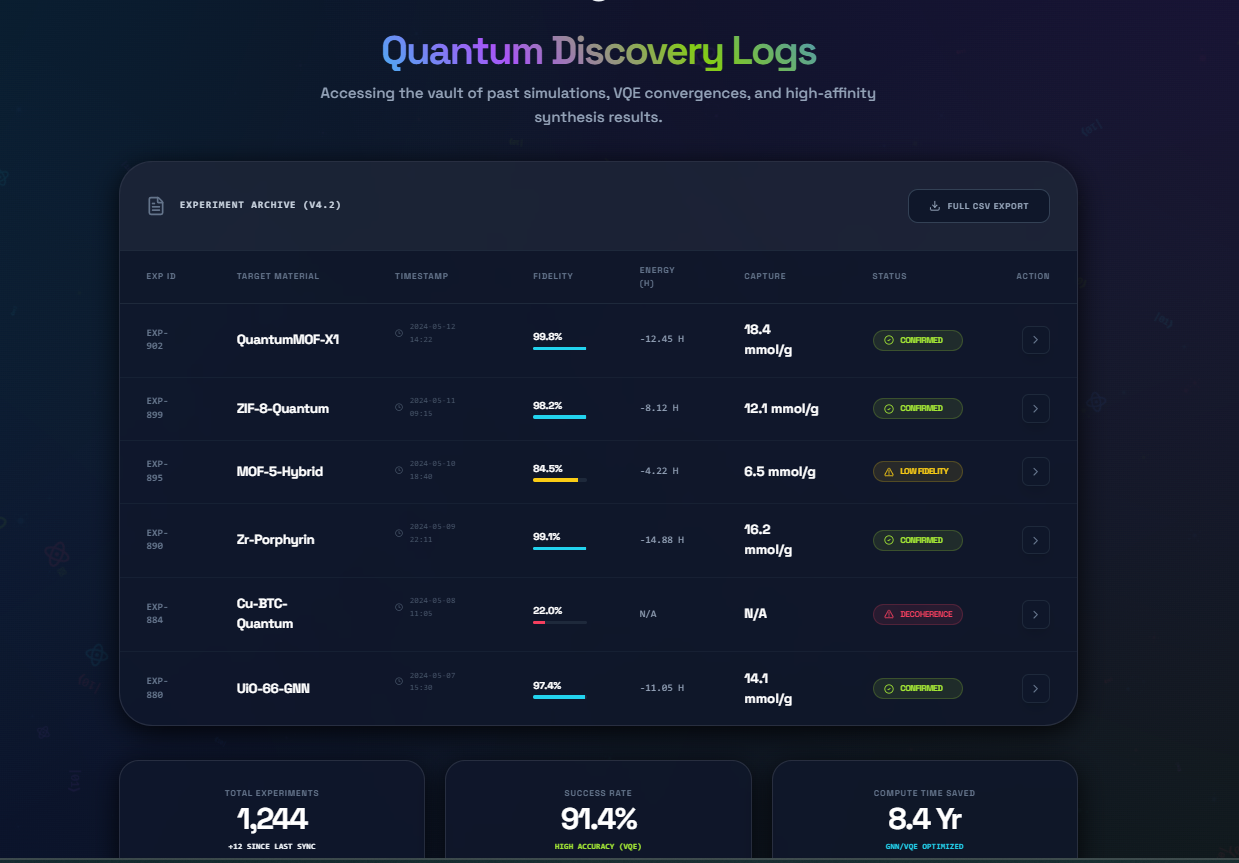Click the Confirmed badge for UiO-66-GNN
This screenshot has width=1239, height=863.
(917, 688)
